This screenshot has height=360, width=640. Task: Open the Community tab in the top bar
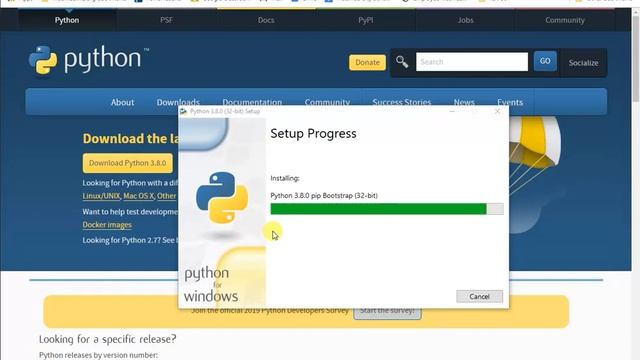pos(565,20)
